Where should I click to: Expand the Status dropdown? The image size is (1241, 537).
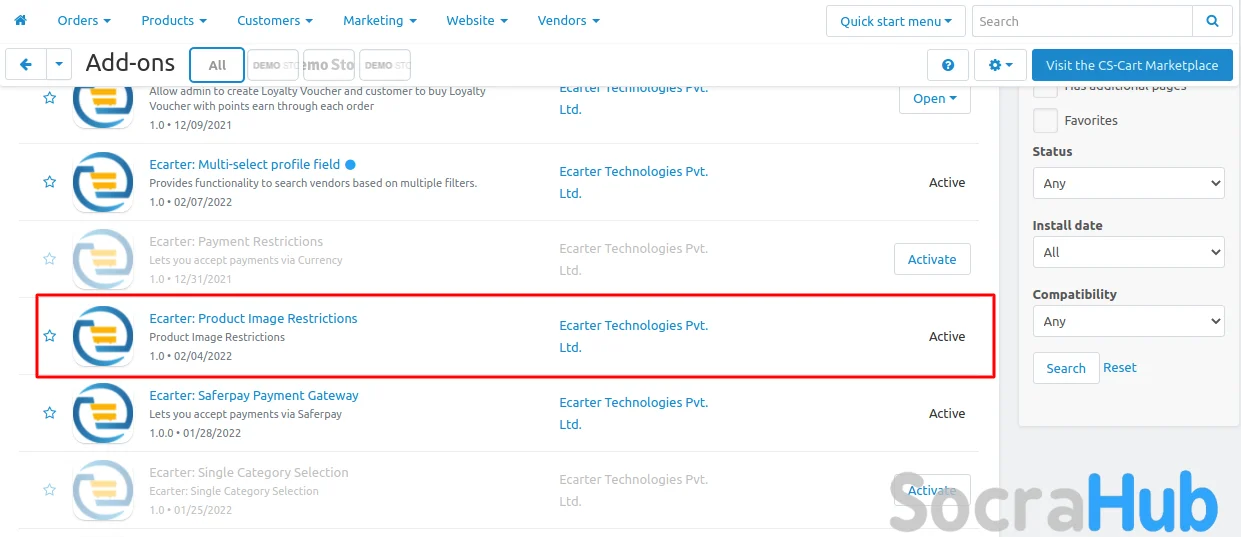point(1127,183)
